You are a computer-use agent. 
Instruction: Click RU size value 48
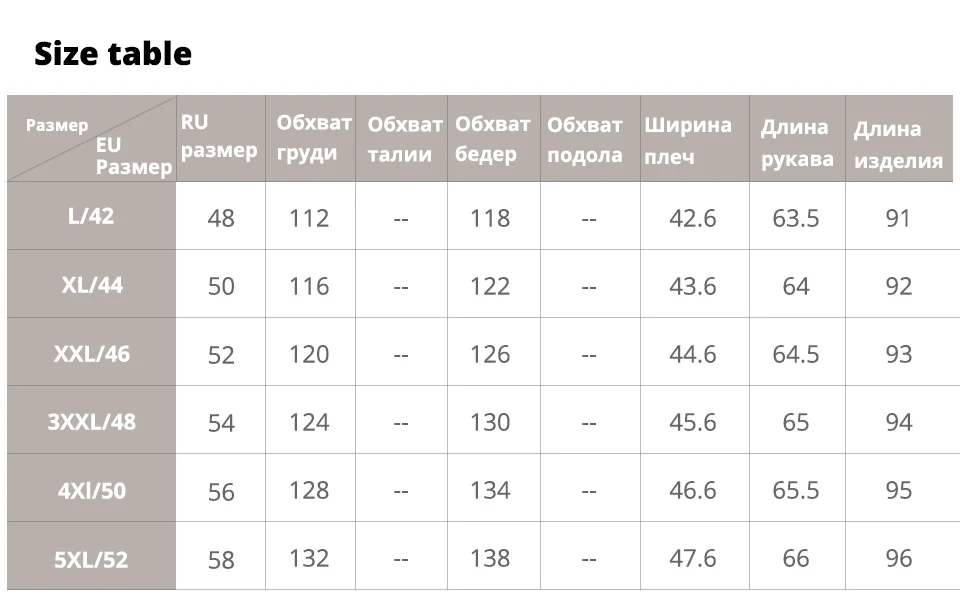click(x=221, y=218)
